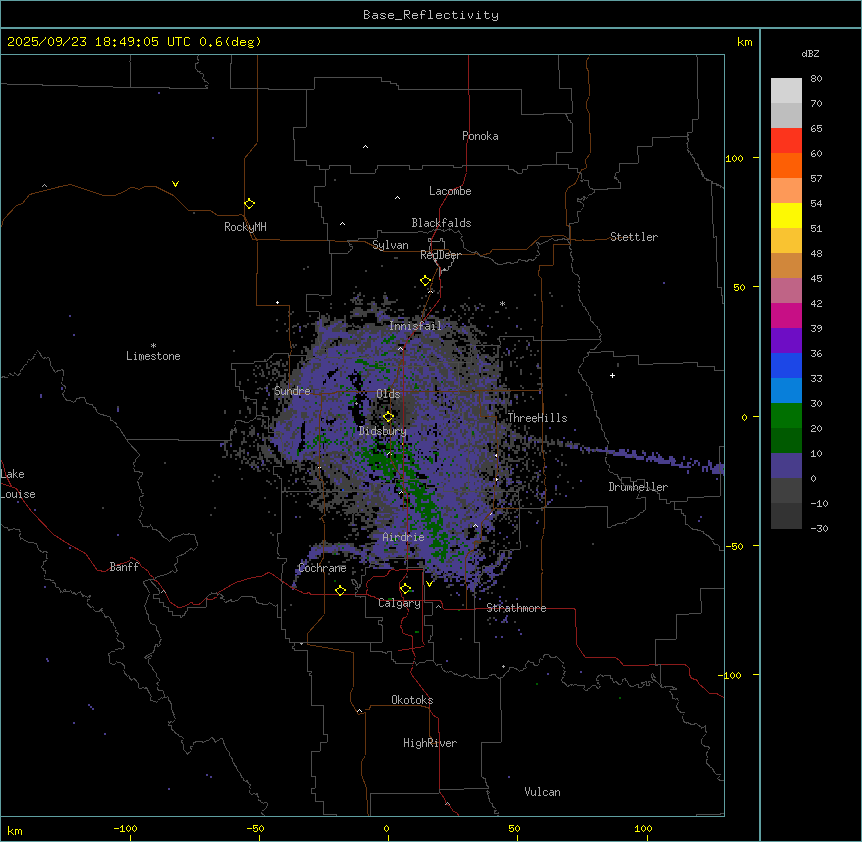
Task: Pick the red swatch in dBZ legend
Action: (x=786, y=140)
